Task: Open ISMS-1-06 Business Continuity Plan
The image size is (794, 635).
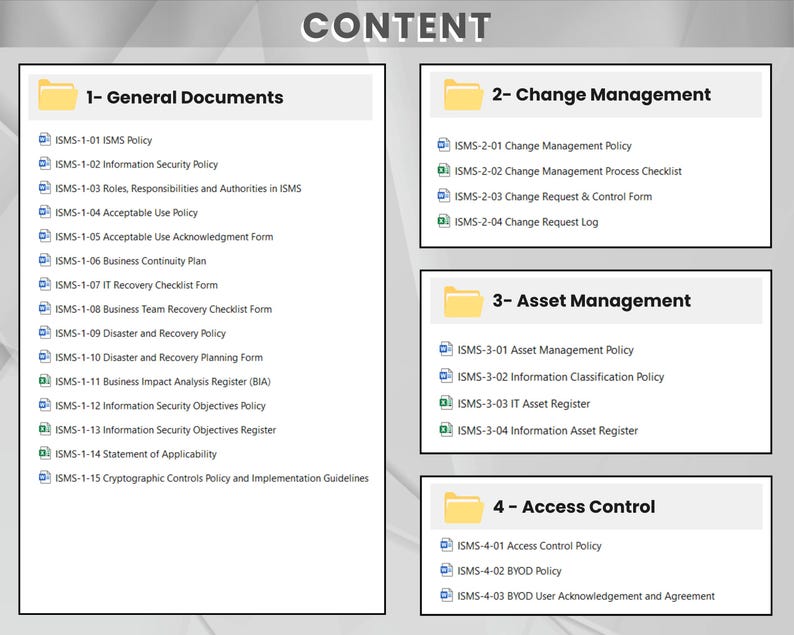Action: pyautogui.click(x=131, y=261)
